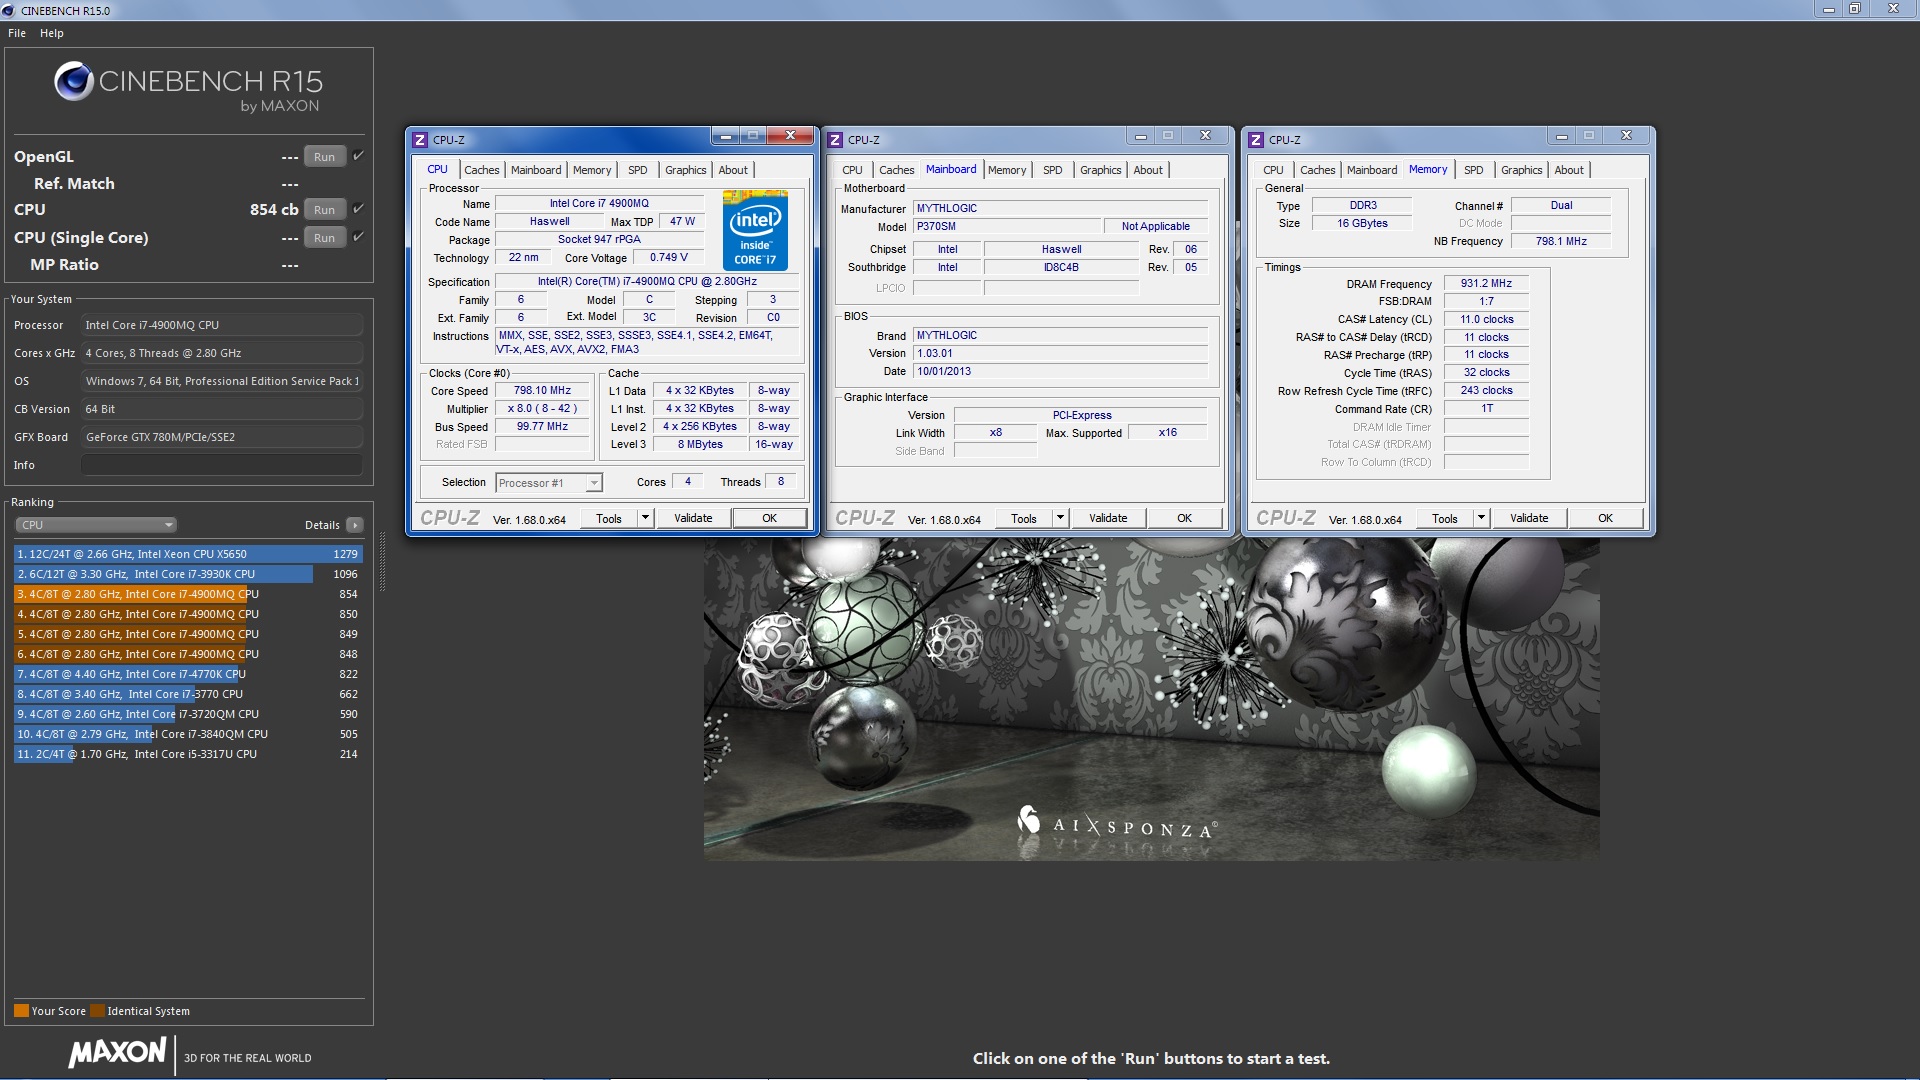
Task: Select ranking row i7-3770 score 662
Action: click(x=188, y=694)
